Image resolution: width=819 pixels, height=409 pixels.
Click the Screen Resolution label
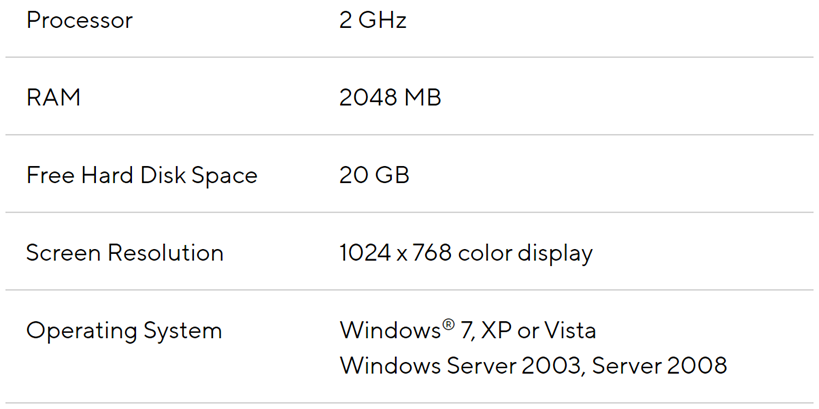[x=125, y=253]
